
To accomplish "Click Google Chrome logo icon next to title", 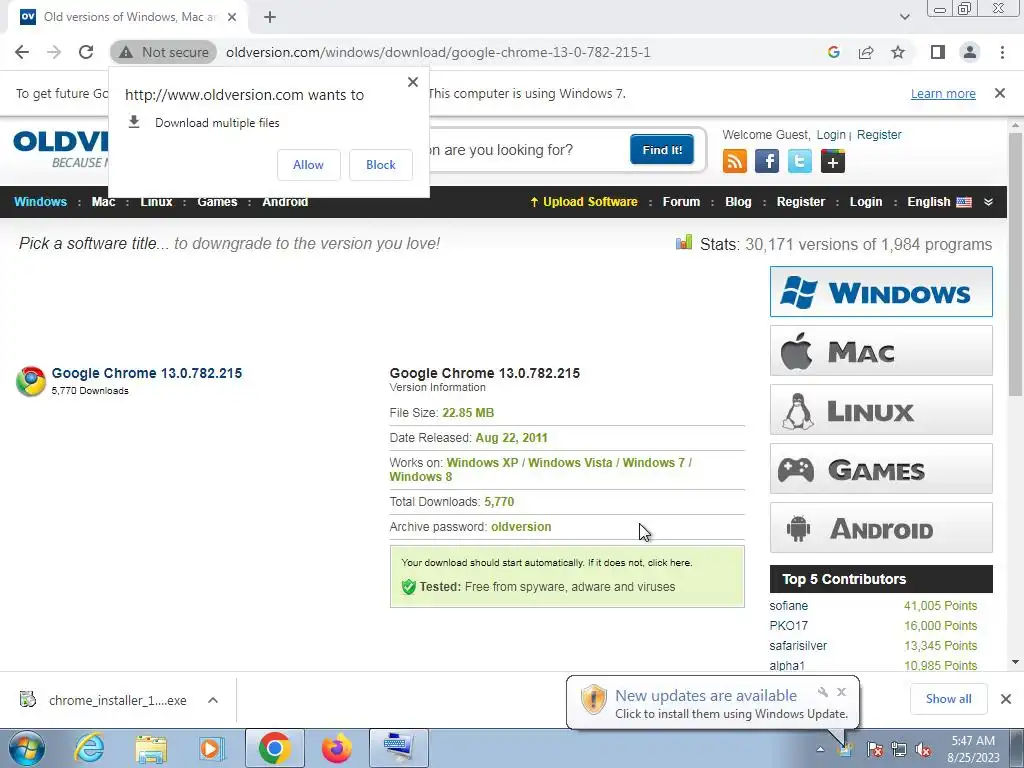I will click(31, 381).
